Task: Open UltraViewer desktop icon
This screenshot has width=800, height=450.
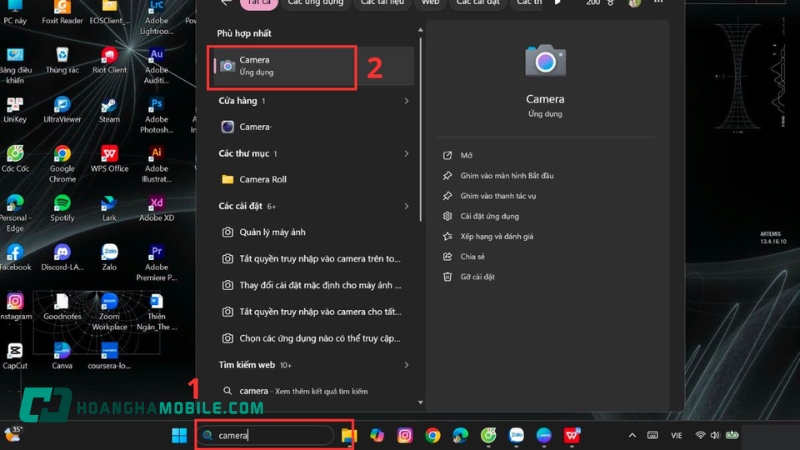Action: point(62,109)
